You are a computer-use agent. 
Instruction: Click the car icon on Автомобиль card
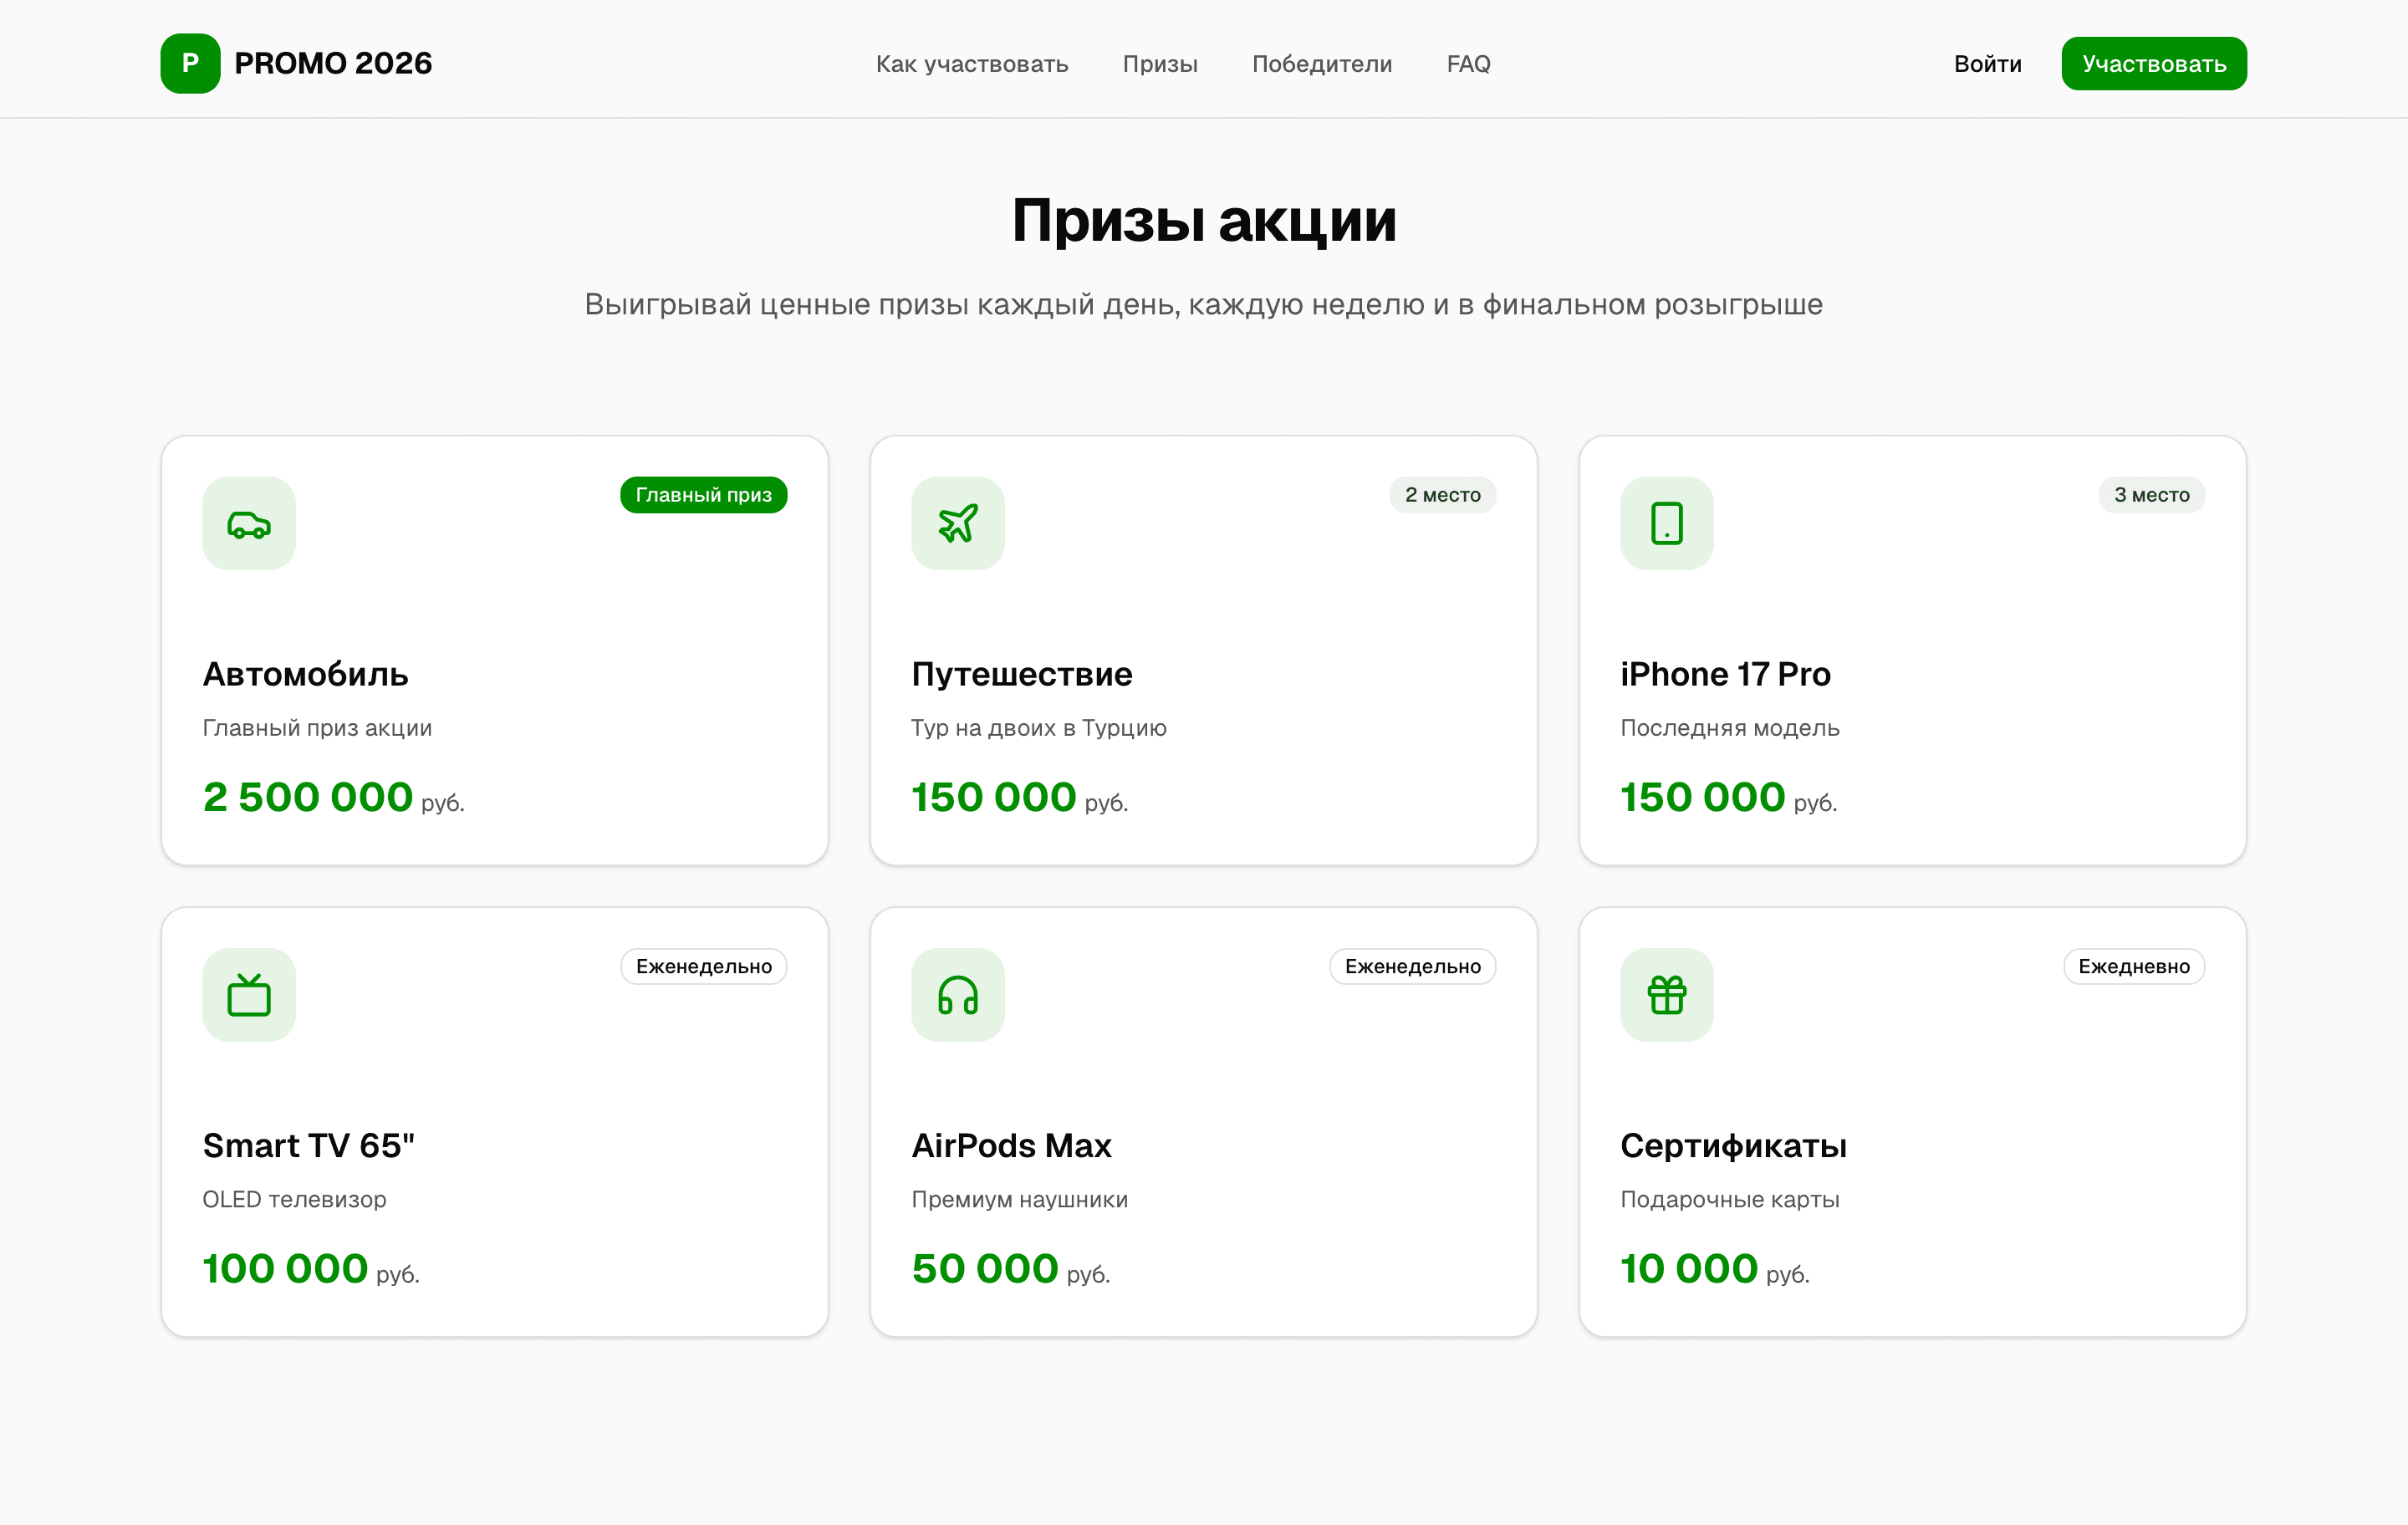249,523
